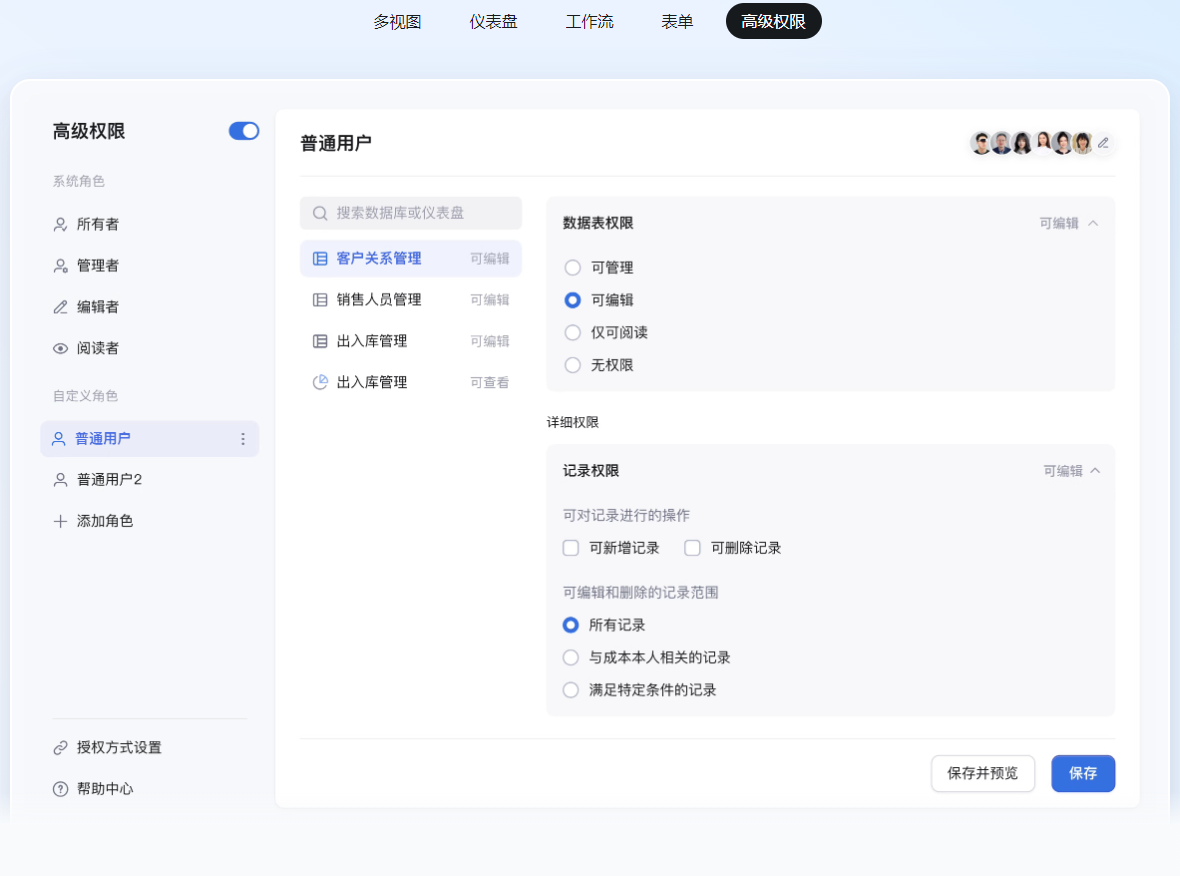Click the link icon for 授权方式设置

(60, 747)
